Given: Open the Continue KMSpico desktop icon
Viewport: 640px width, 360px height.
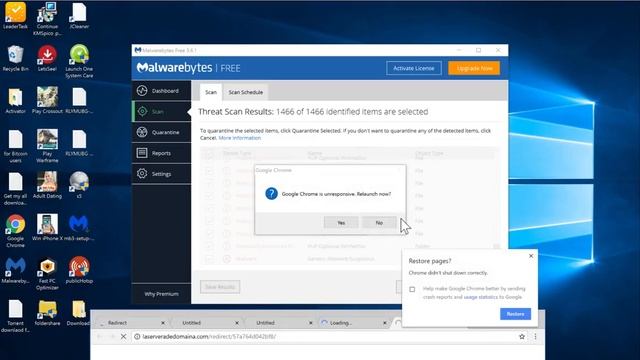Looking at the screenshot, I should [47, 18].
